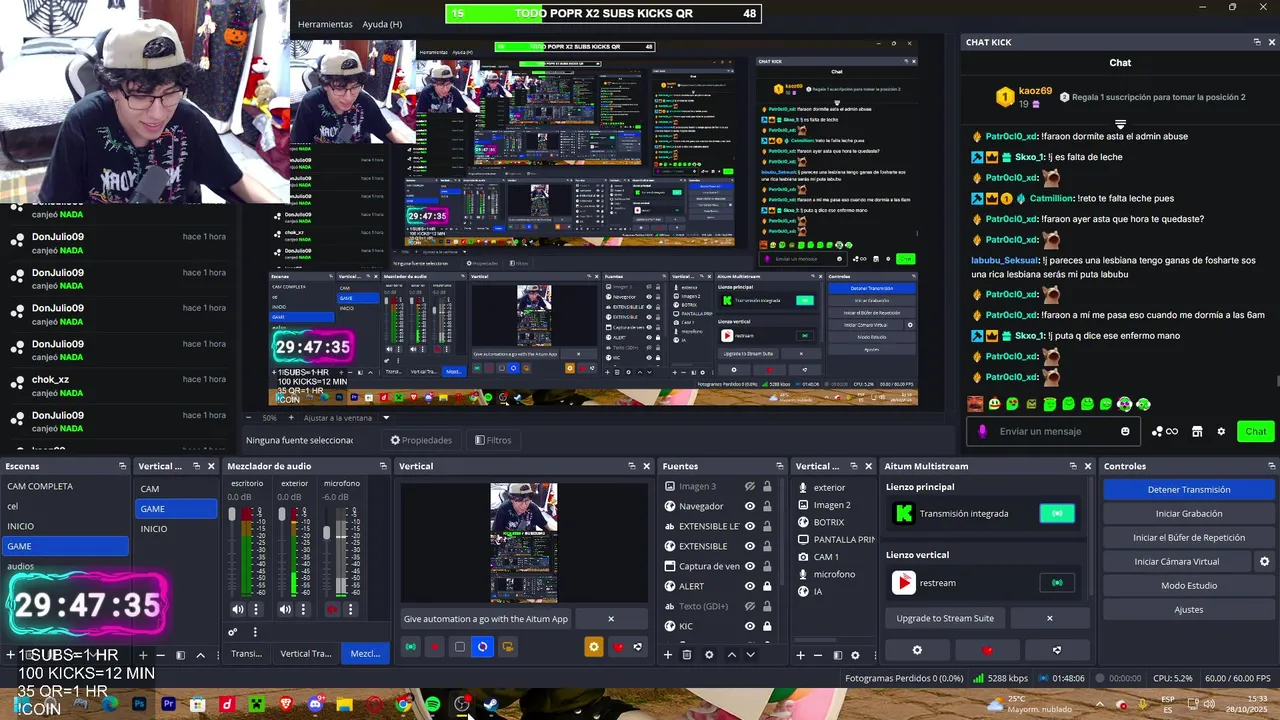Open audio mixer advanced properties gears
This screenshot has height=720, width=1280.
tap(233, 632)
